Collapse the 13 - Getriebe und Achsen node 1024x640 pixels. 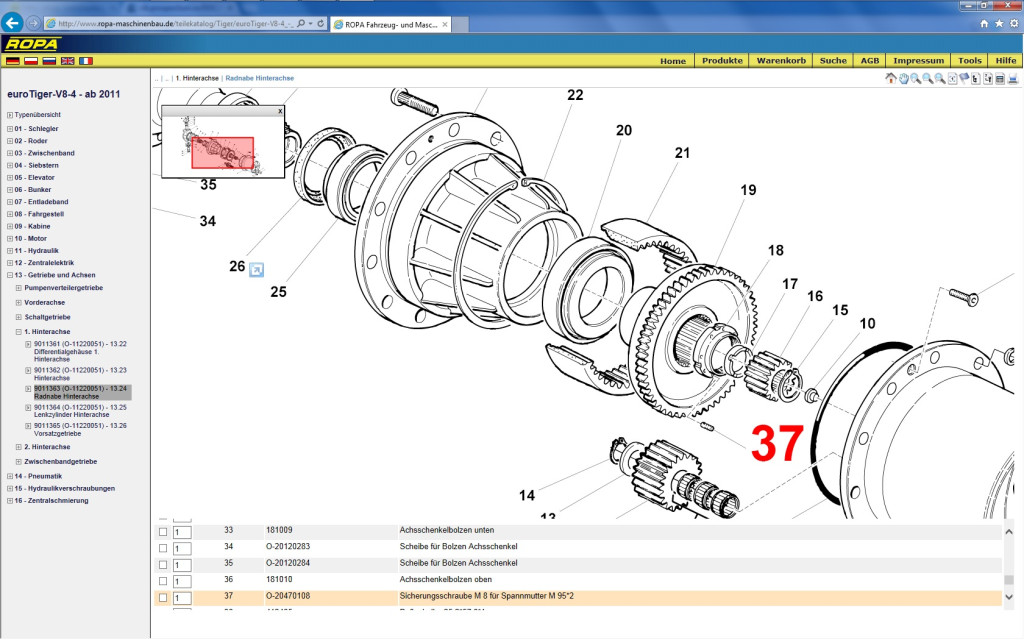pyautogui.click(x=10, y=275)
